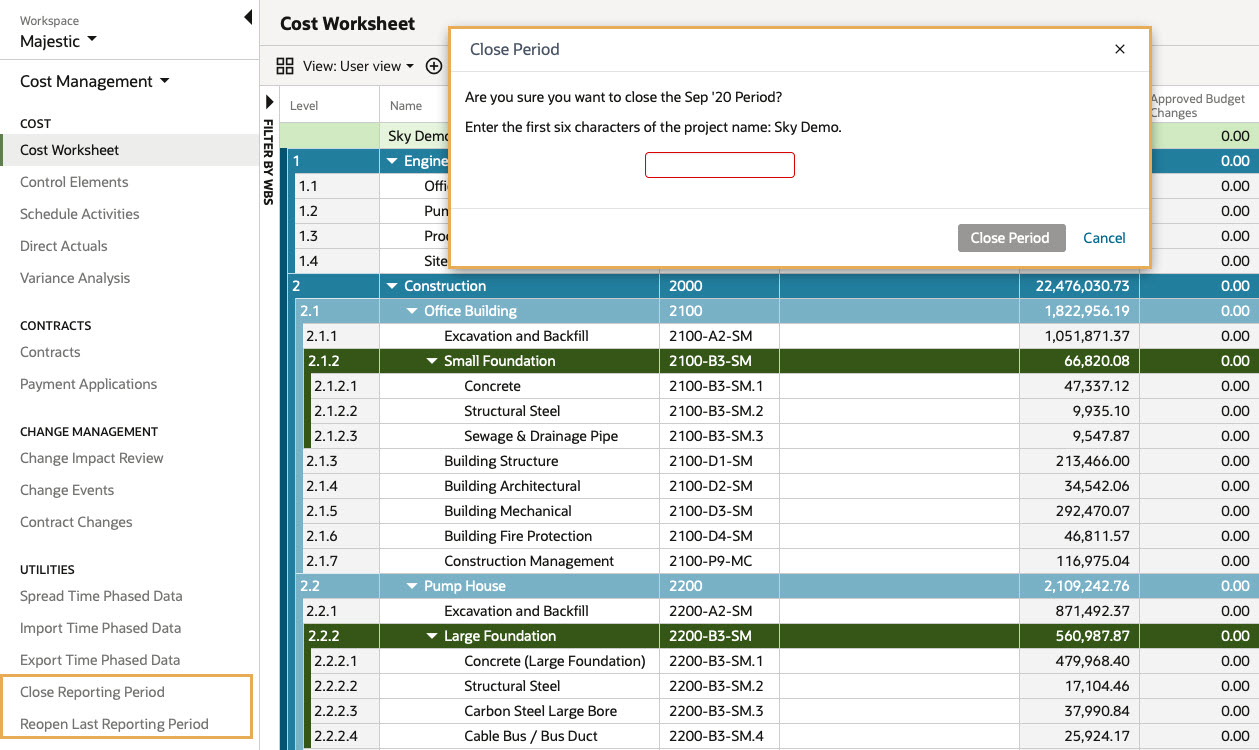
Task: Open Change Events page
Action: (x=67, y=490)
